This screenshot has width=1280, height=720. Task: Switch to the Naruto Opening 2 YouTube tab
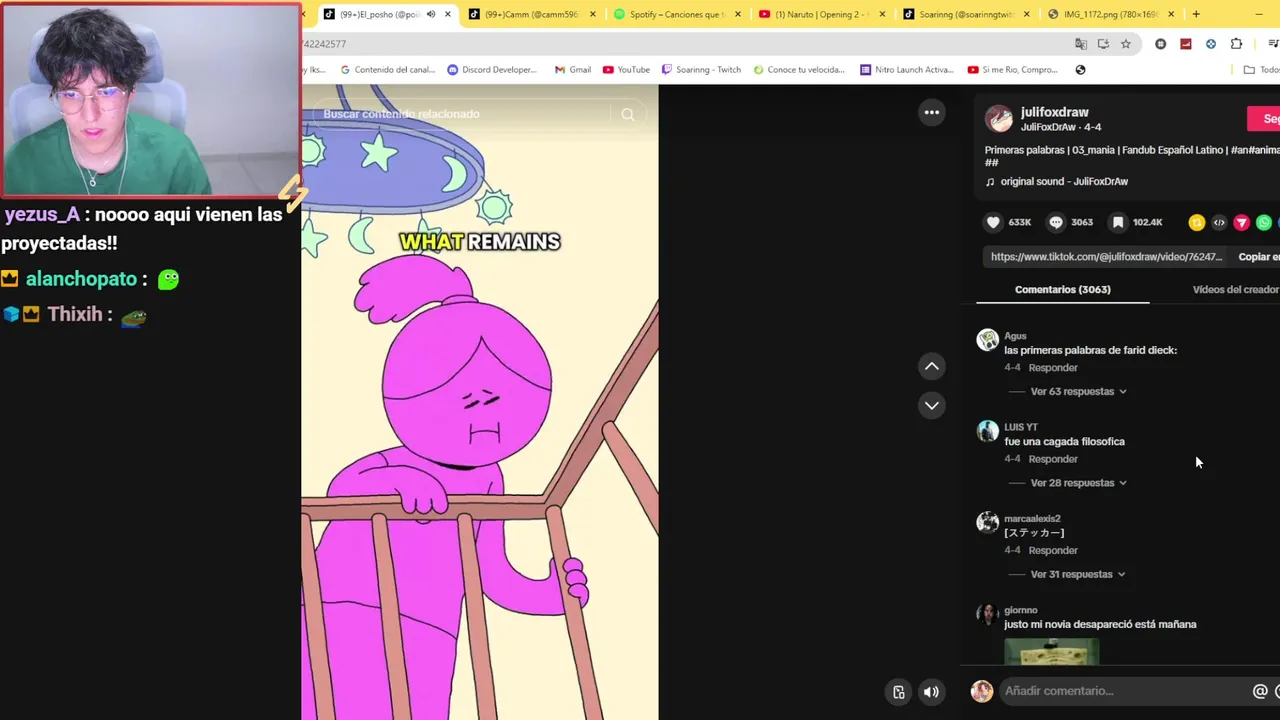[x=820, y=14]
